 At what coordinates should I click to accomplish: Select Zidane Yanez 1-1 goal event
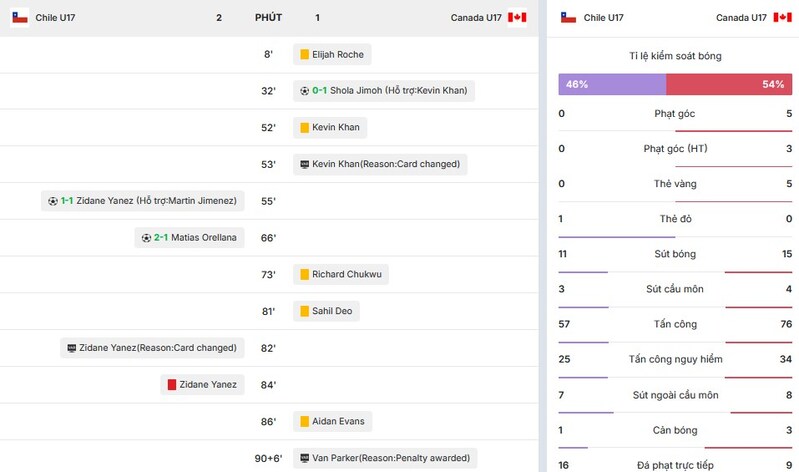click(143, 201)
